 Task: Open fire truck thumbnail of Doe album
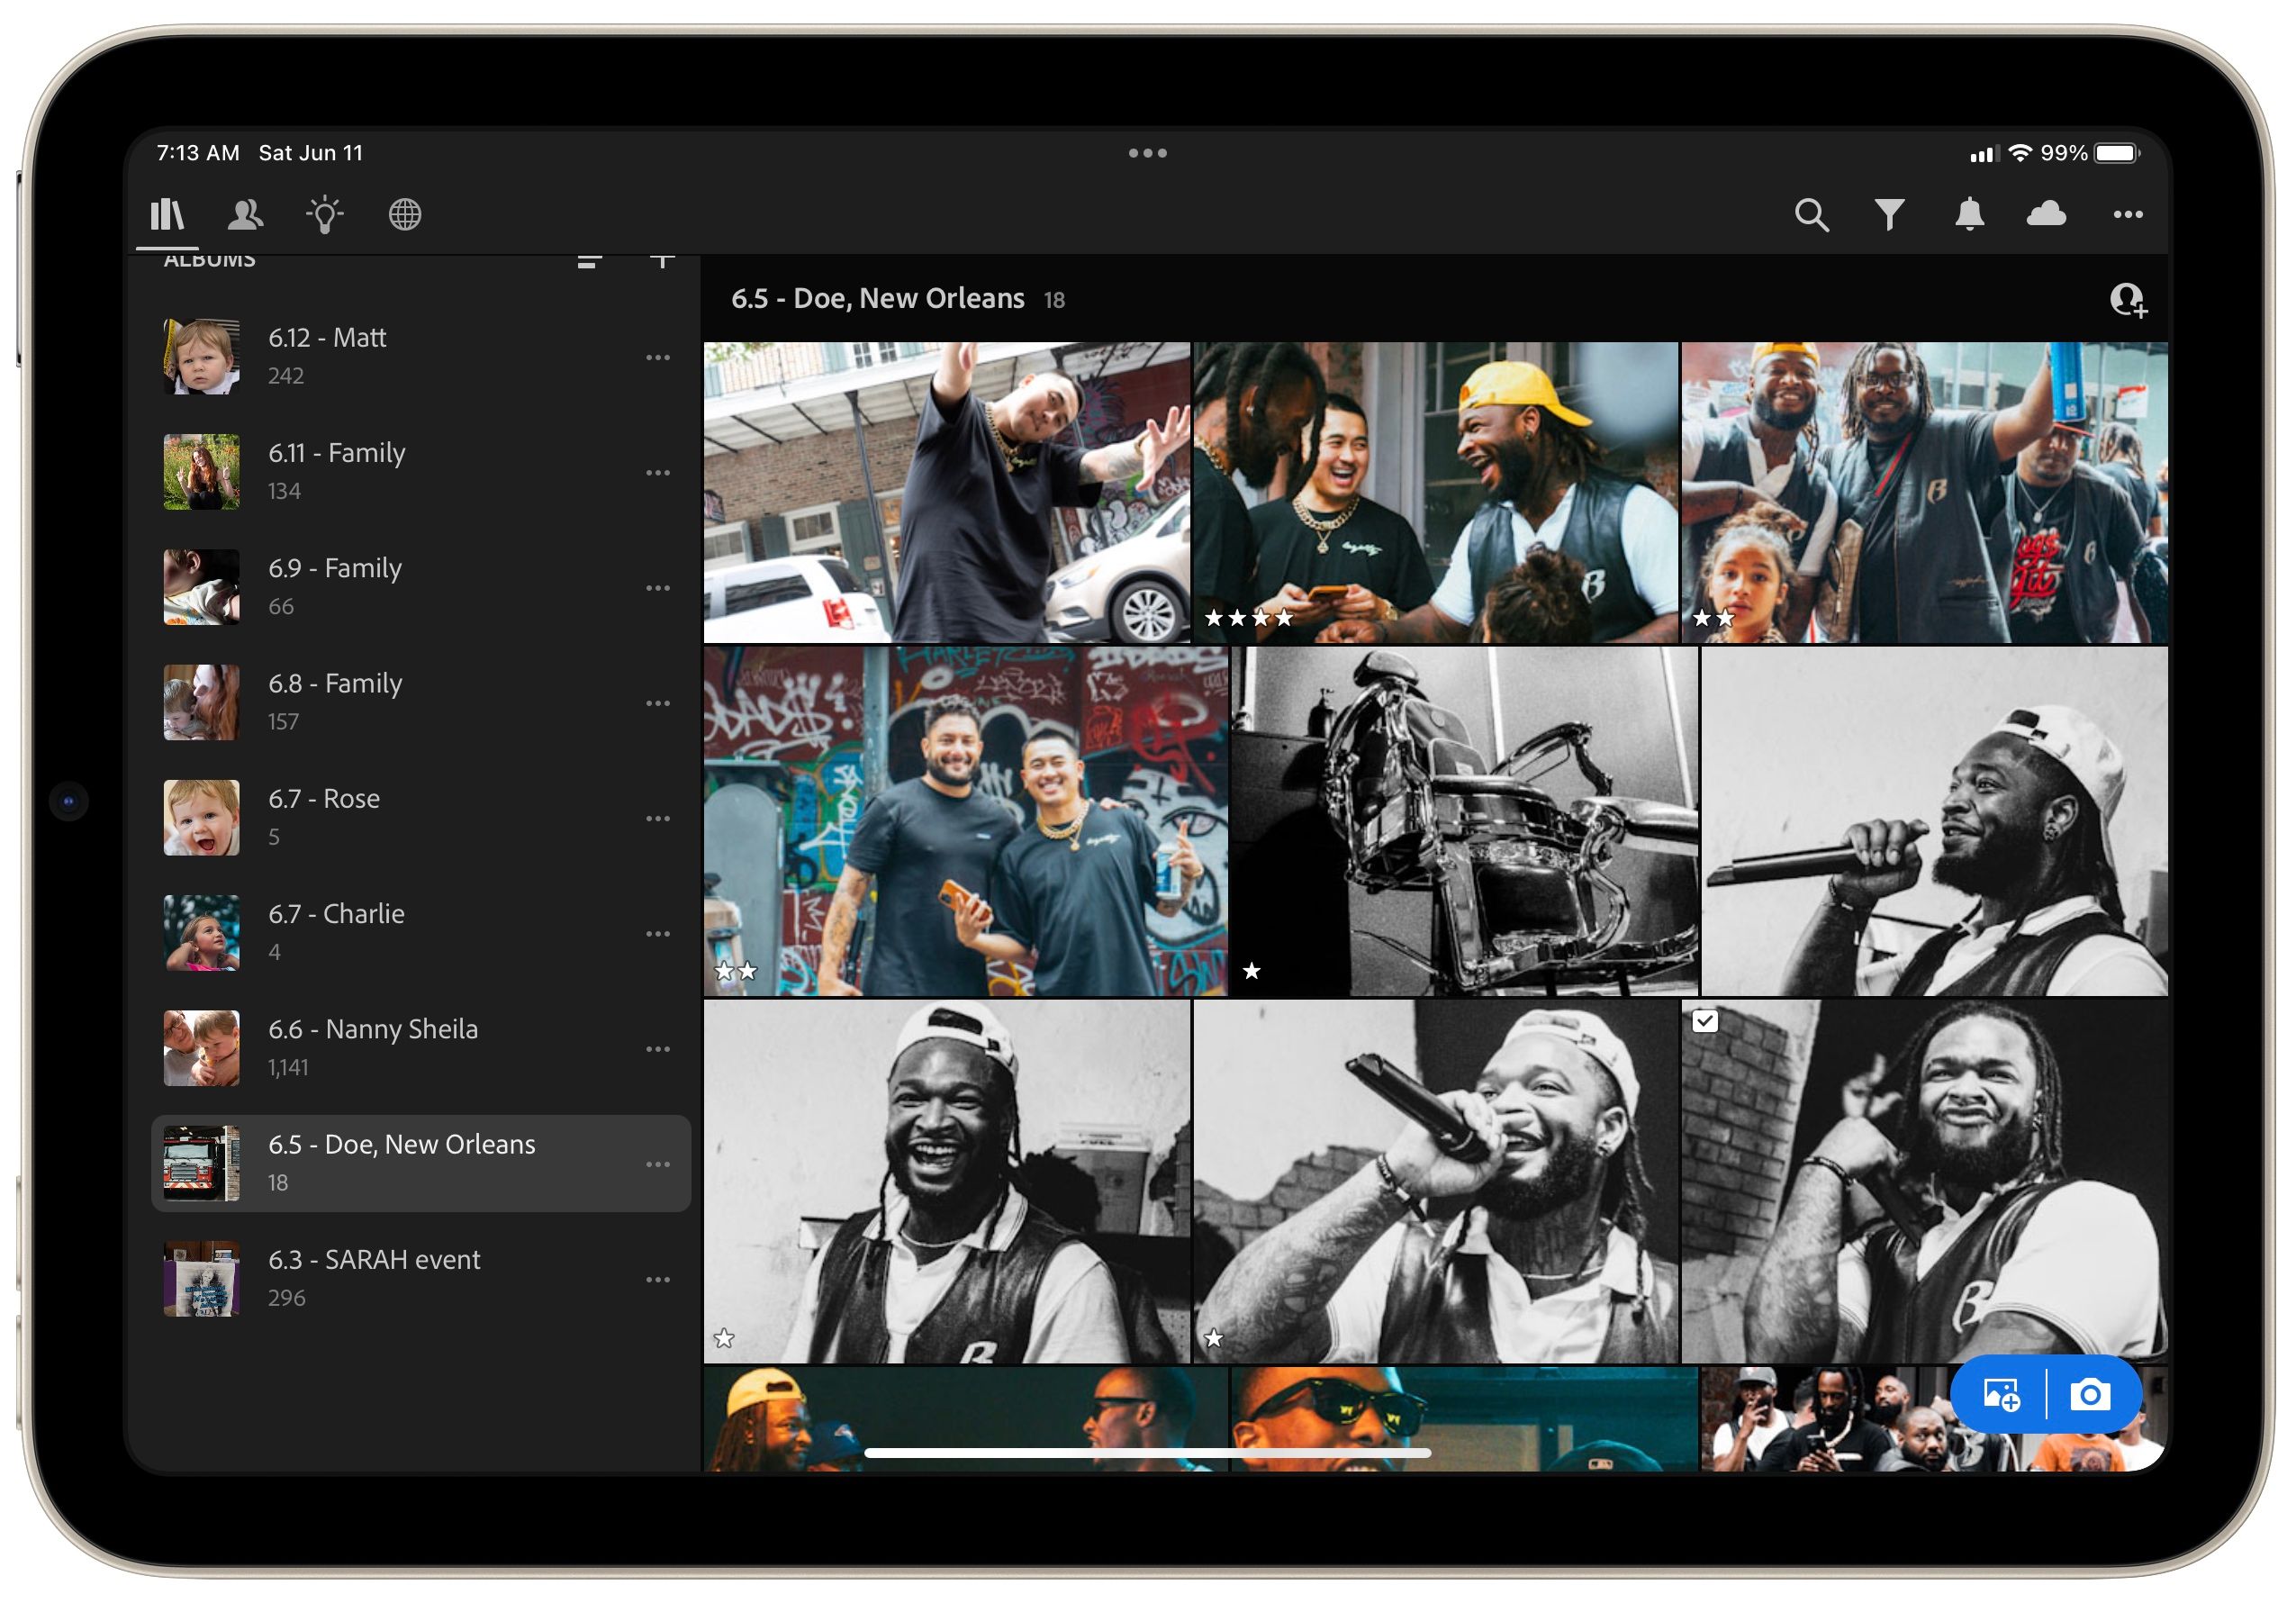point(202,1164)
